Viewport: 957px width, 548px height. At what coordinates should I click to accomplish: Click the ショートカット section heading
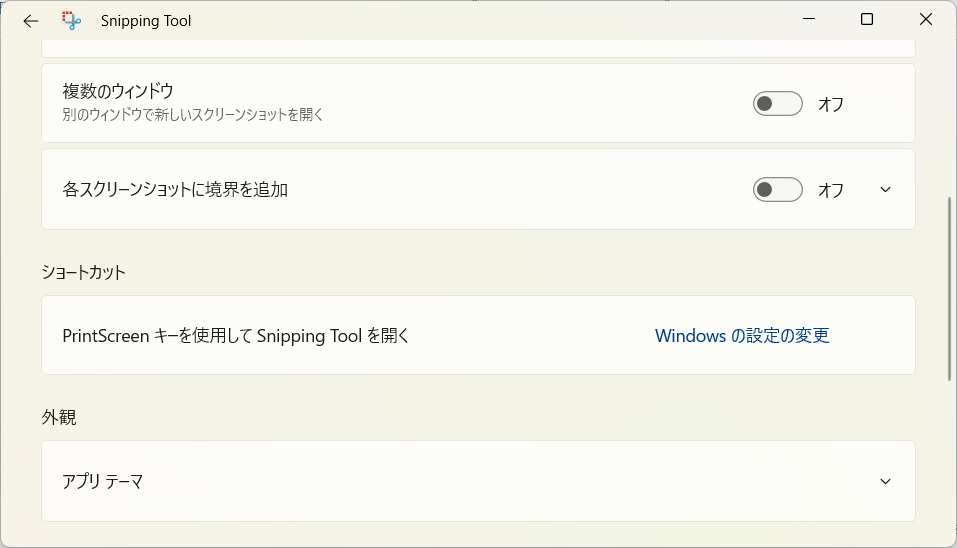click(x=84, y=272)
